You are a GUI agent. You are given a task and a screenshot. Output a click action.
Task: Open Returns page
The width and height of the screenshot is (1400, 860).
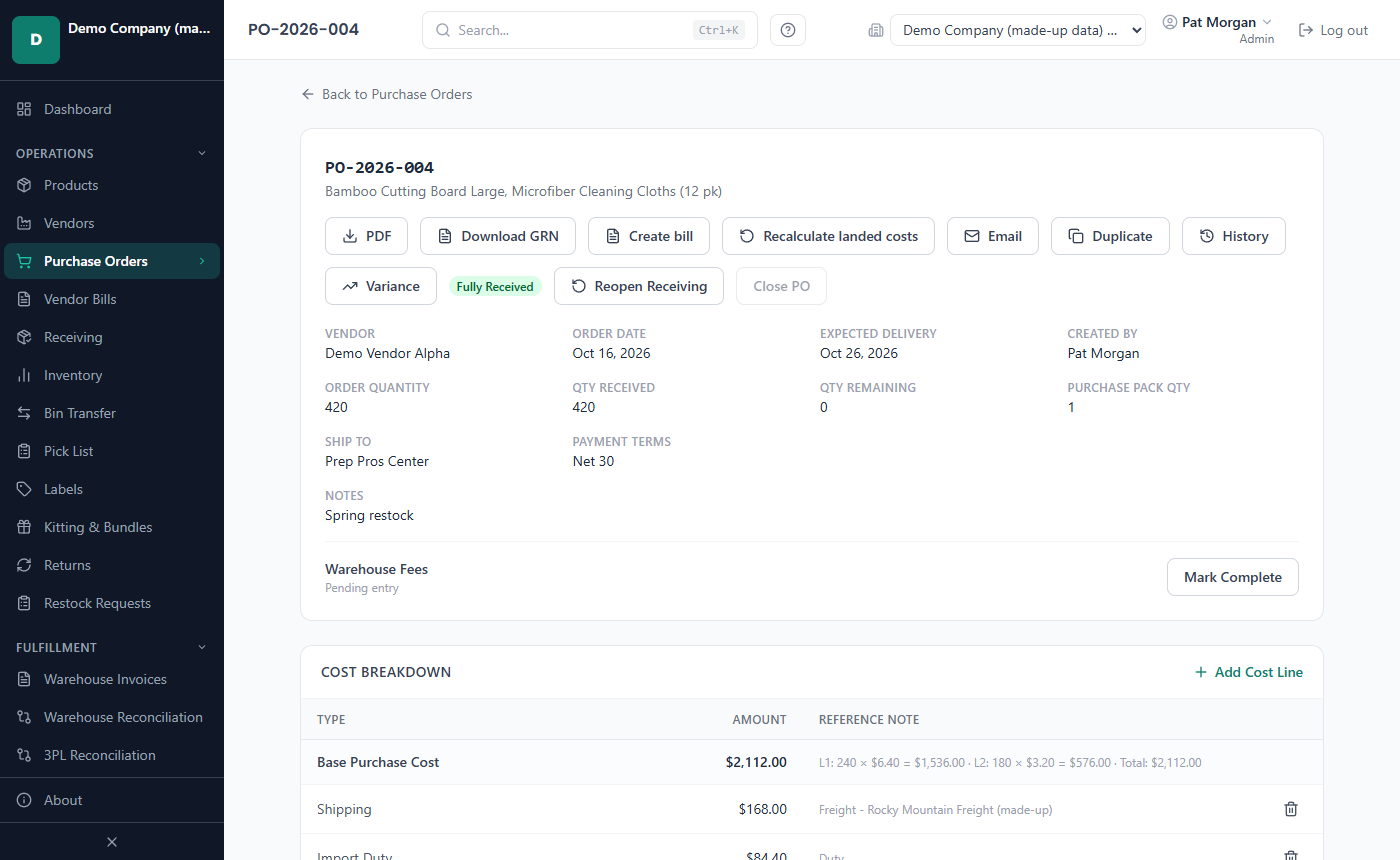click(112, 565)
